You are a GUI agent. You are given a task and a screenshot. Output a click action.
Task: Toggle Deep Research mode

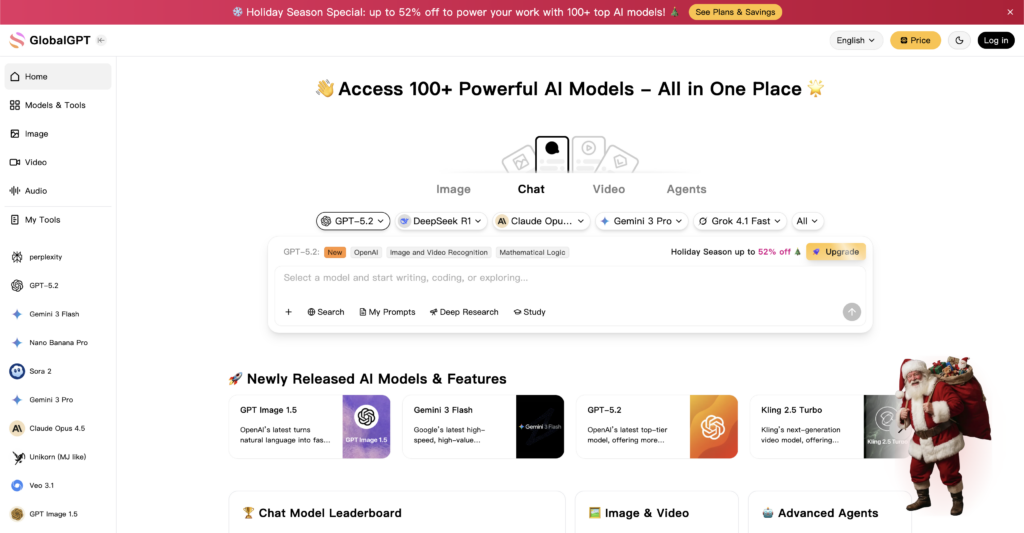click(x=464, y=312)
